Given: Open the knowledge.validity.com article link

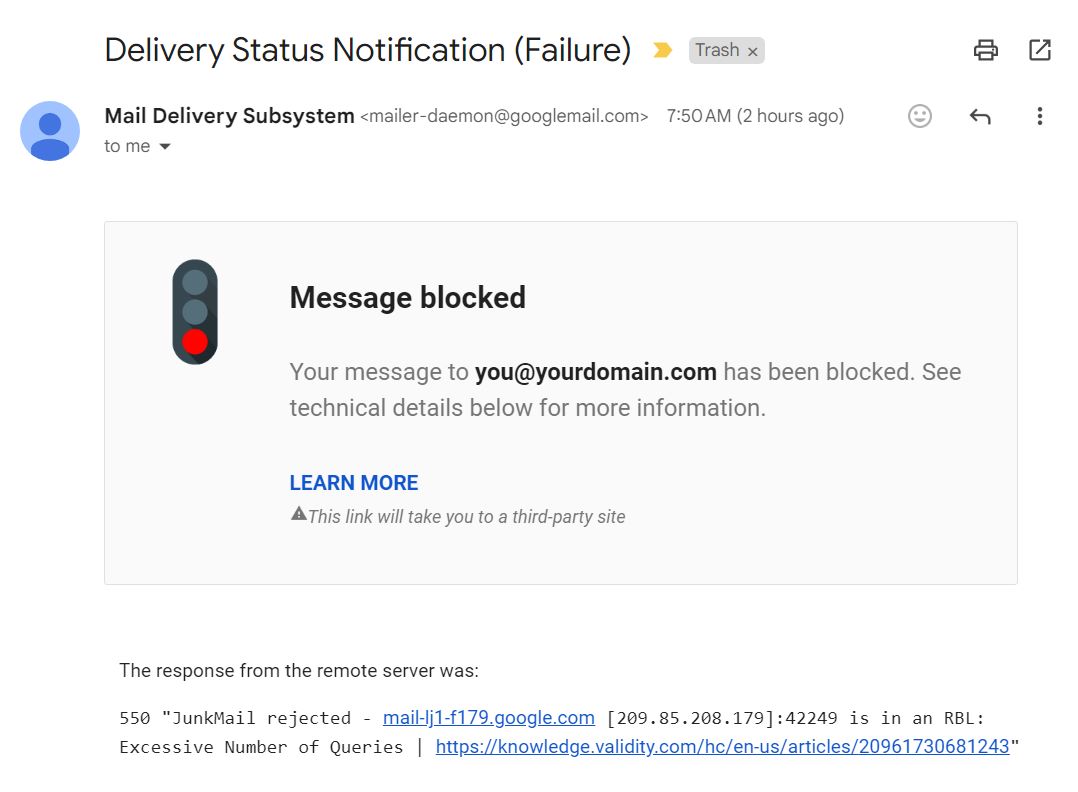Looking at the screenshot, I should click(x=723, y=747).
